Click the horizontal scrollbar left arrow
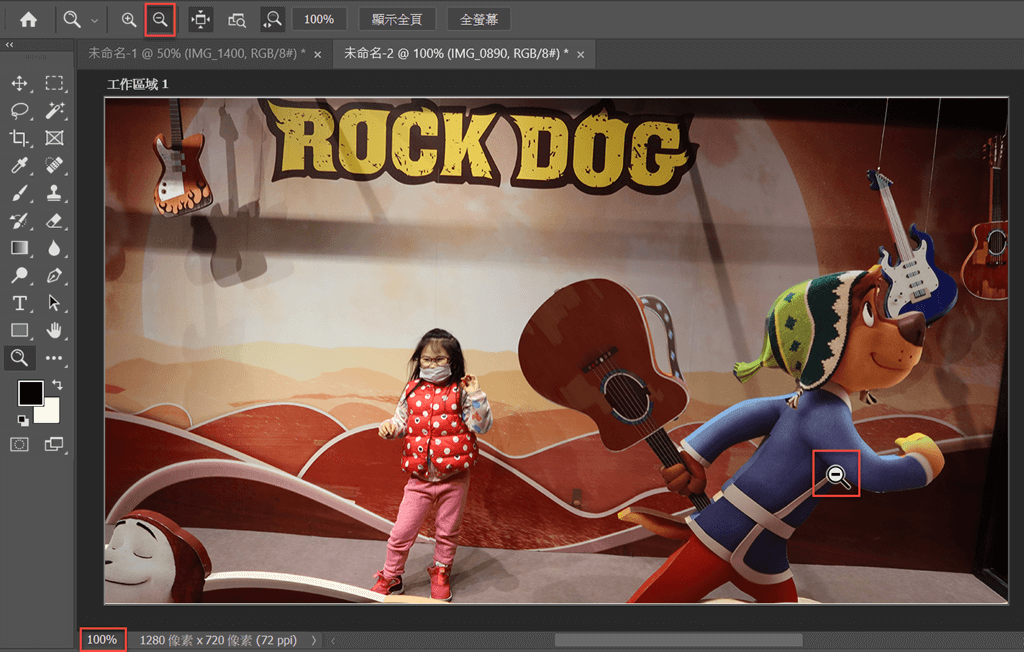1024x652 pixels. (333, 641)
